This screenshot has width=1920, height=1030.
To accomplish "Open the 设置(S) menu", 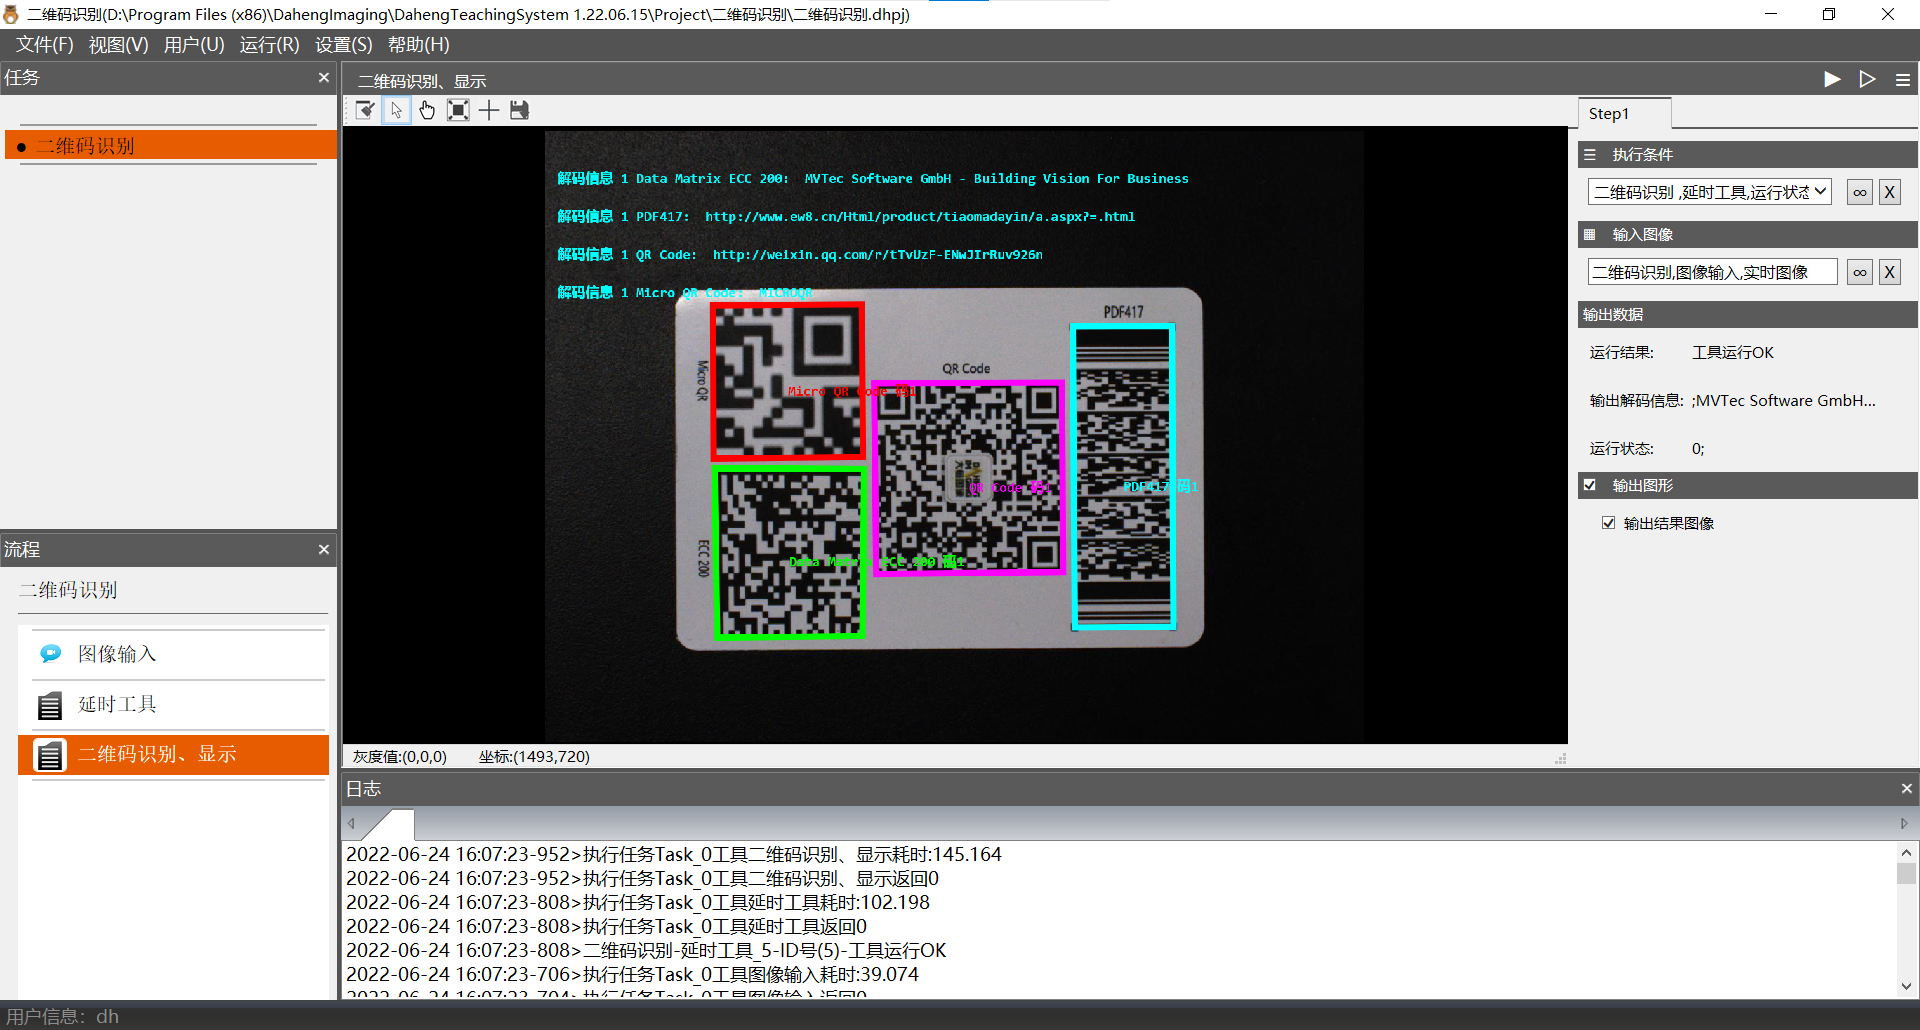I will point(343,45).
